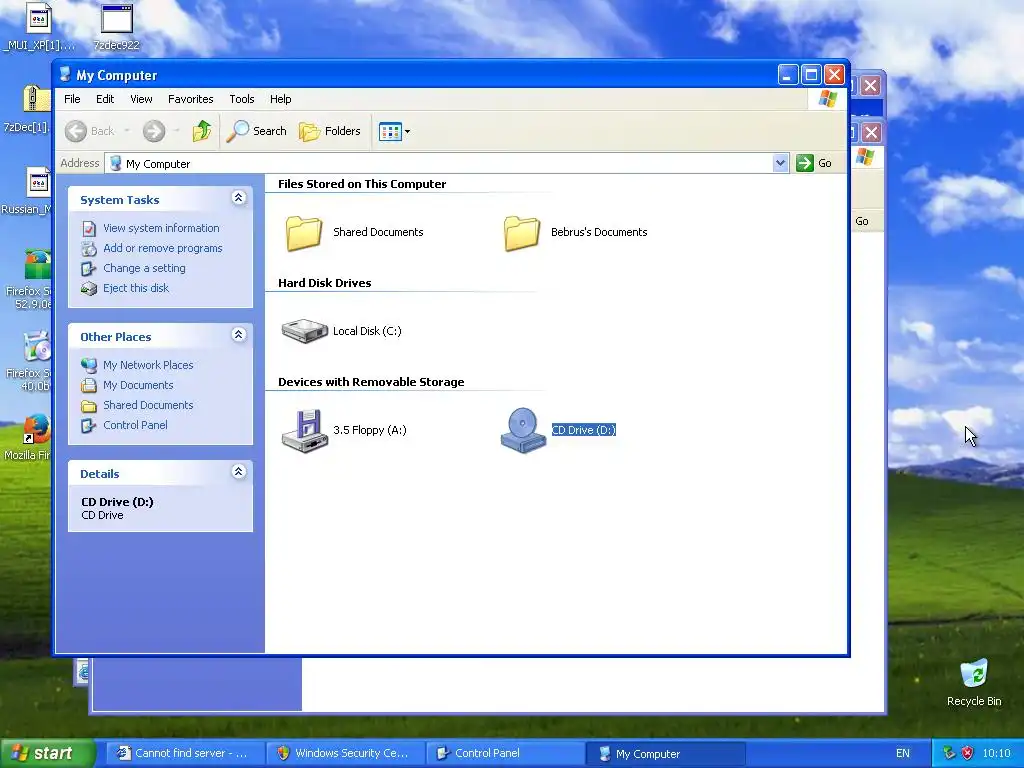Select the Russian_M desktop icon
The height and width of the screenshot is (768, 1024).
coord(27,191)
